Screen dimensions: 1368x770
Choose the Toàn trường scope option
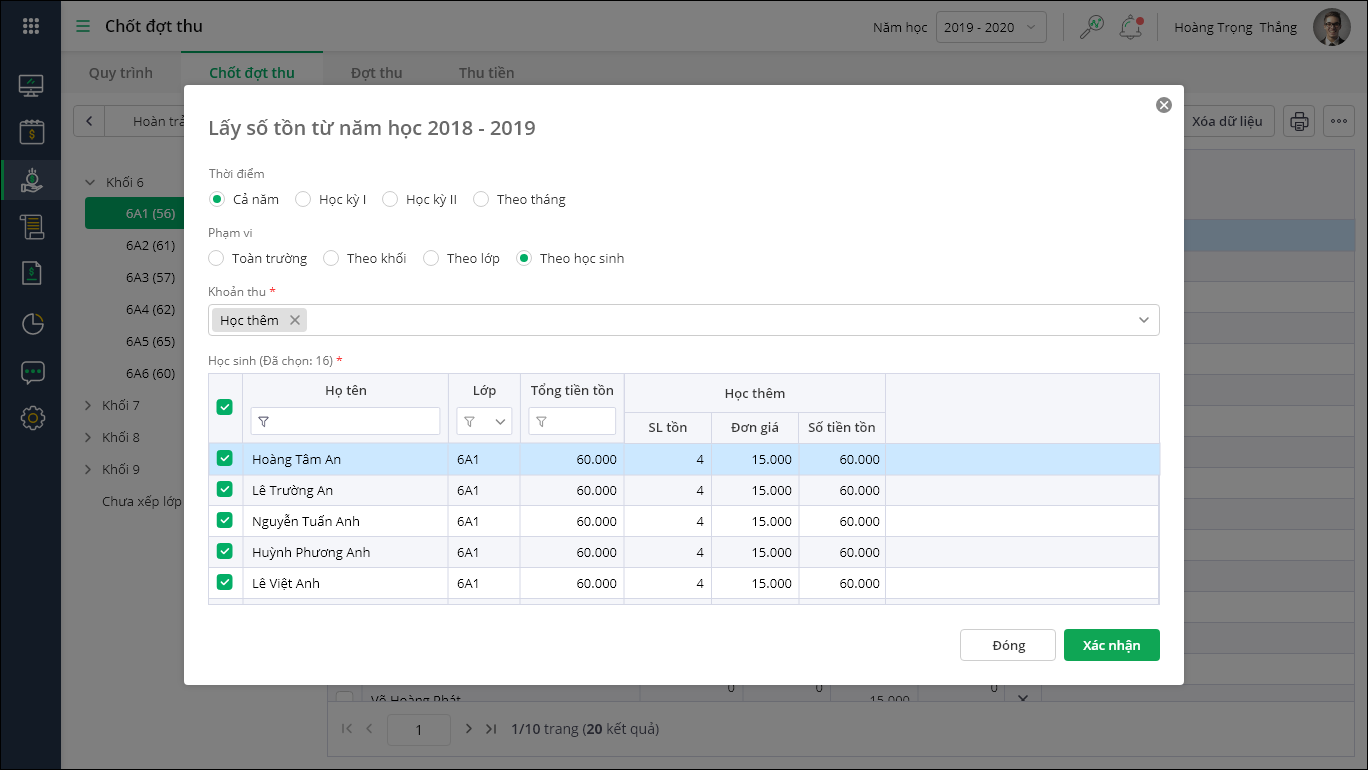click(217, 258)
